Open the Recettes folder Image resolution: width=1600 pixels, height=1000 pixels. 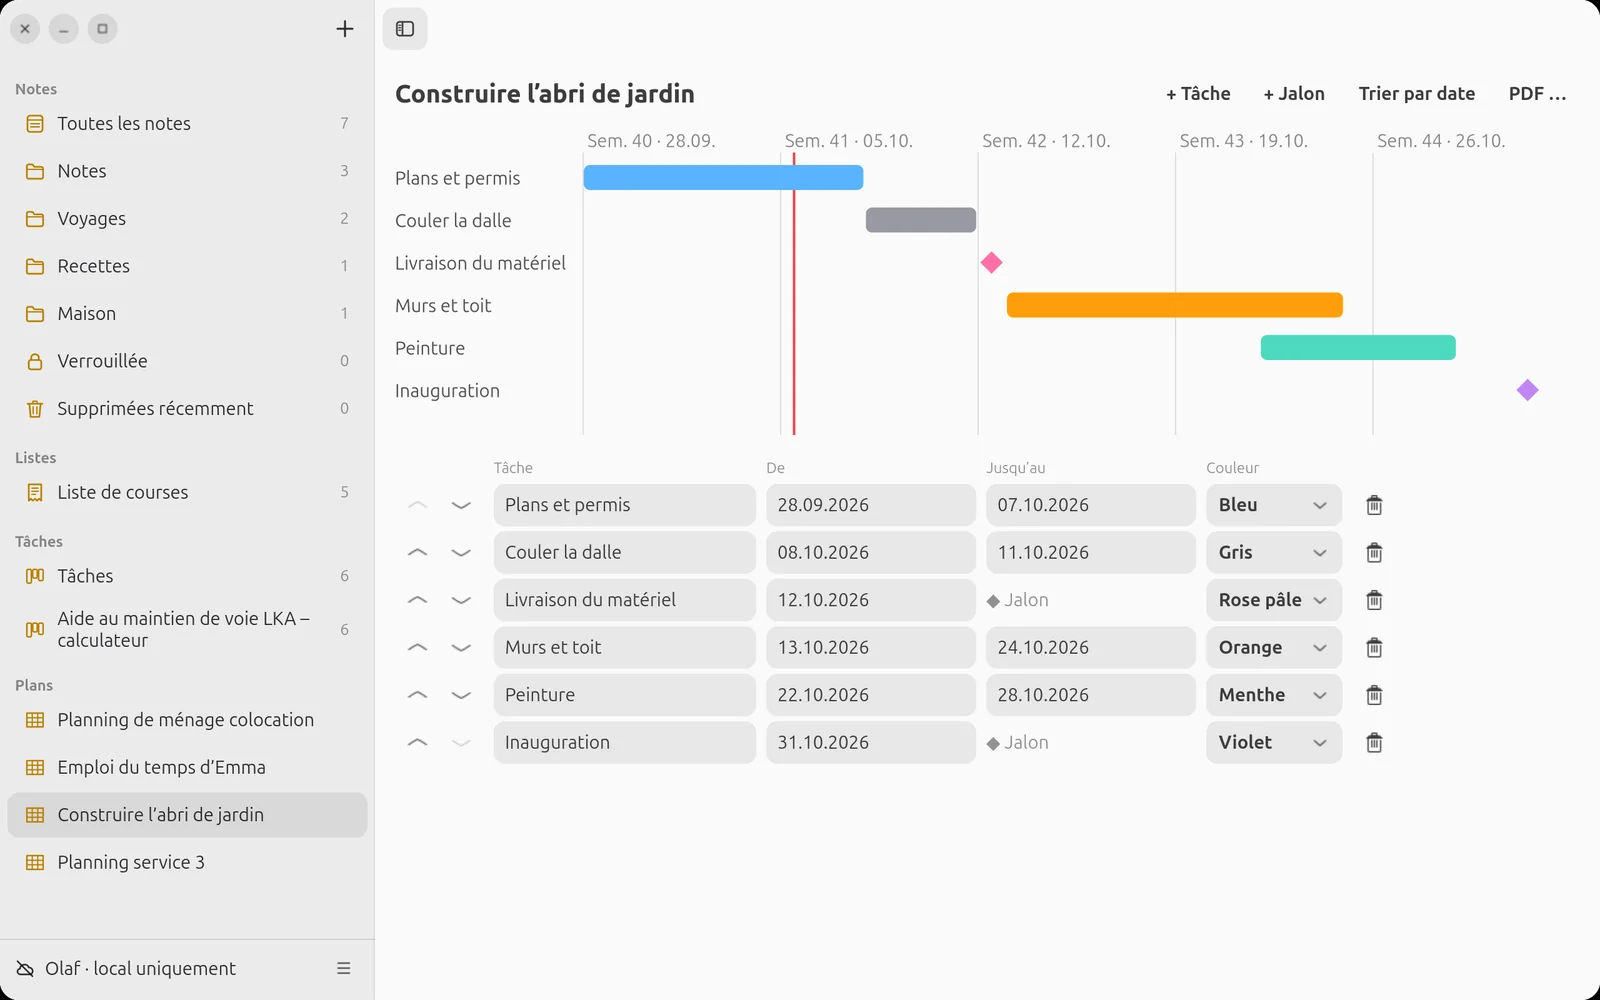coord(187,266)
